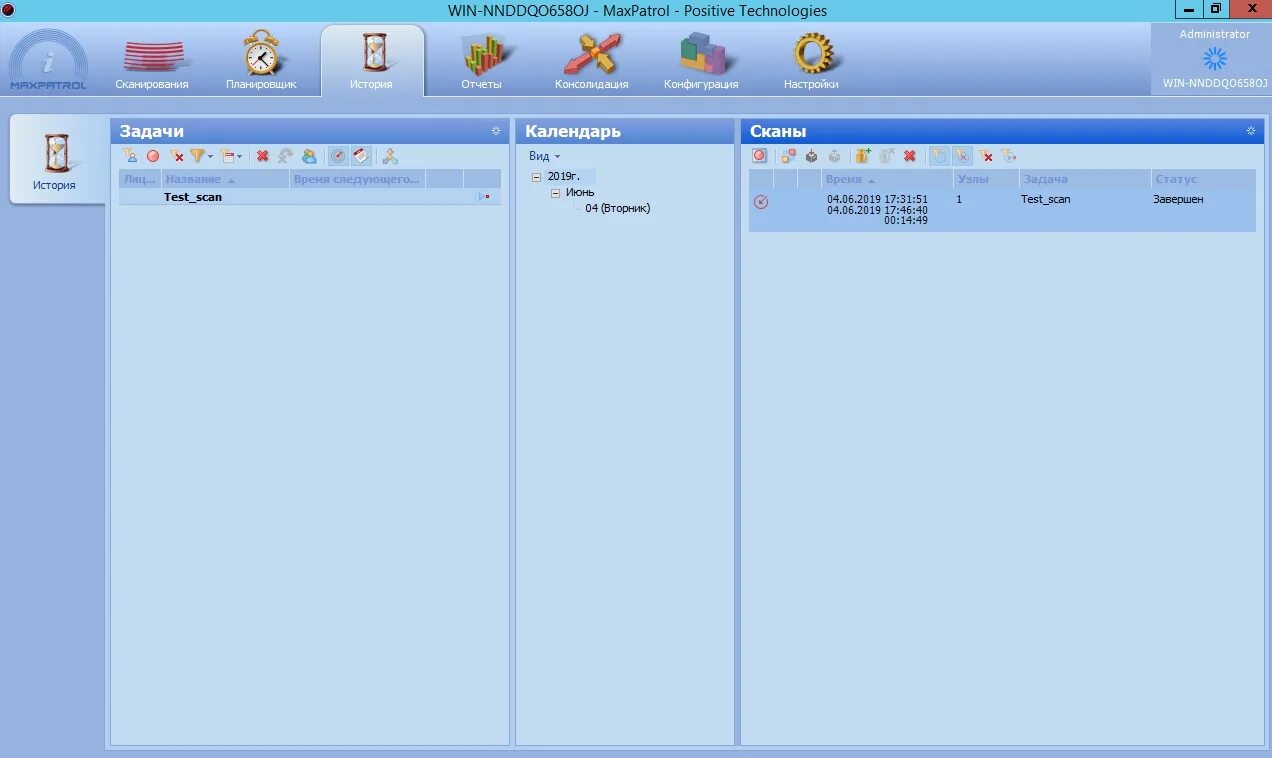The width and height of the screenshot is (1272, 758).
Task: Clear the filter in the Задачи toolbar
Action: coord(176,156)
